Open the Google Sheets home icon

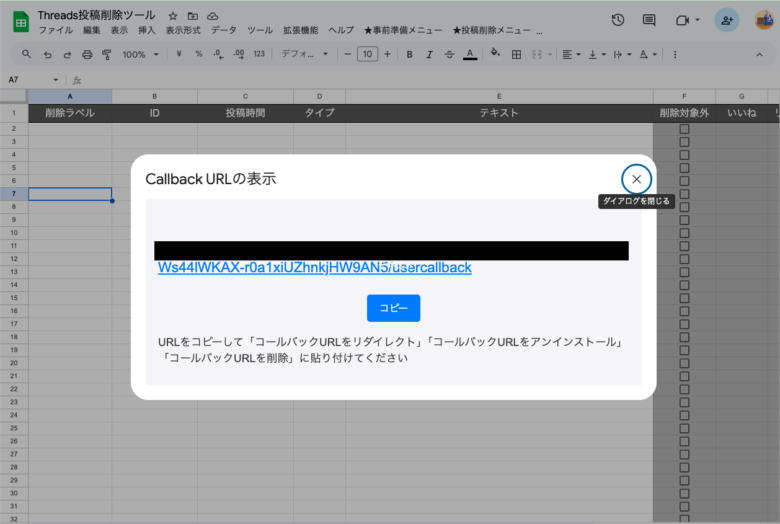pyautogui.click(x=20, y=22)
